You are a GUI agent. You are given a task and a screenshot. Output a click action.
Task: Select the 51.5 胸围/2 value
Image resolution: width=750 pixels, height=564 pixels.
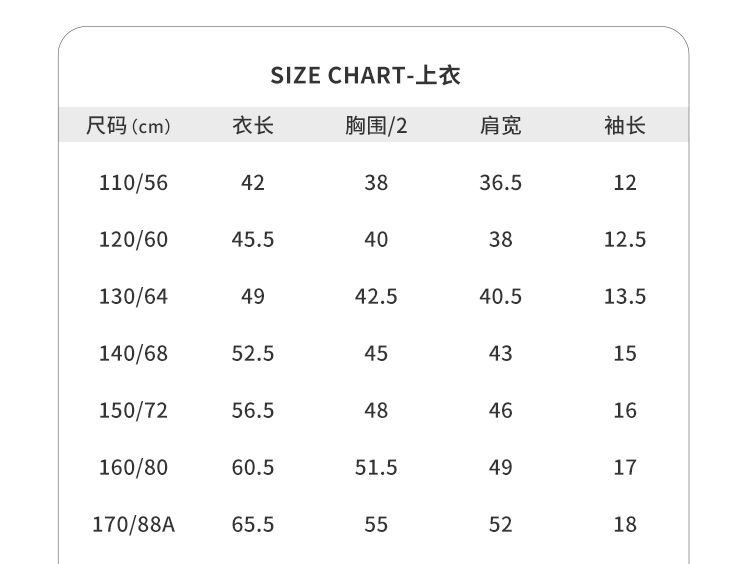pyautogui.click(x=376, y=468)
